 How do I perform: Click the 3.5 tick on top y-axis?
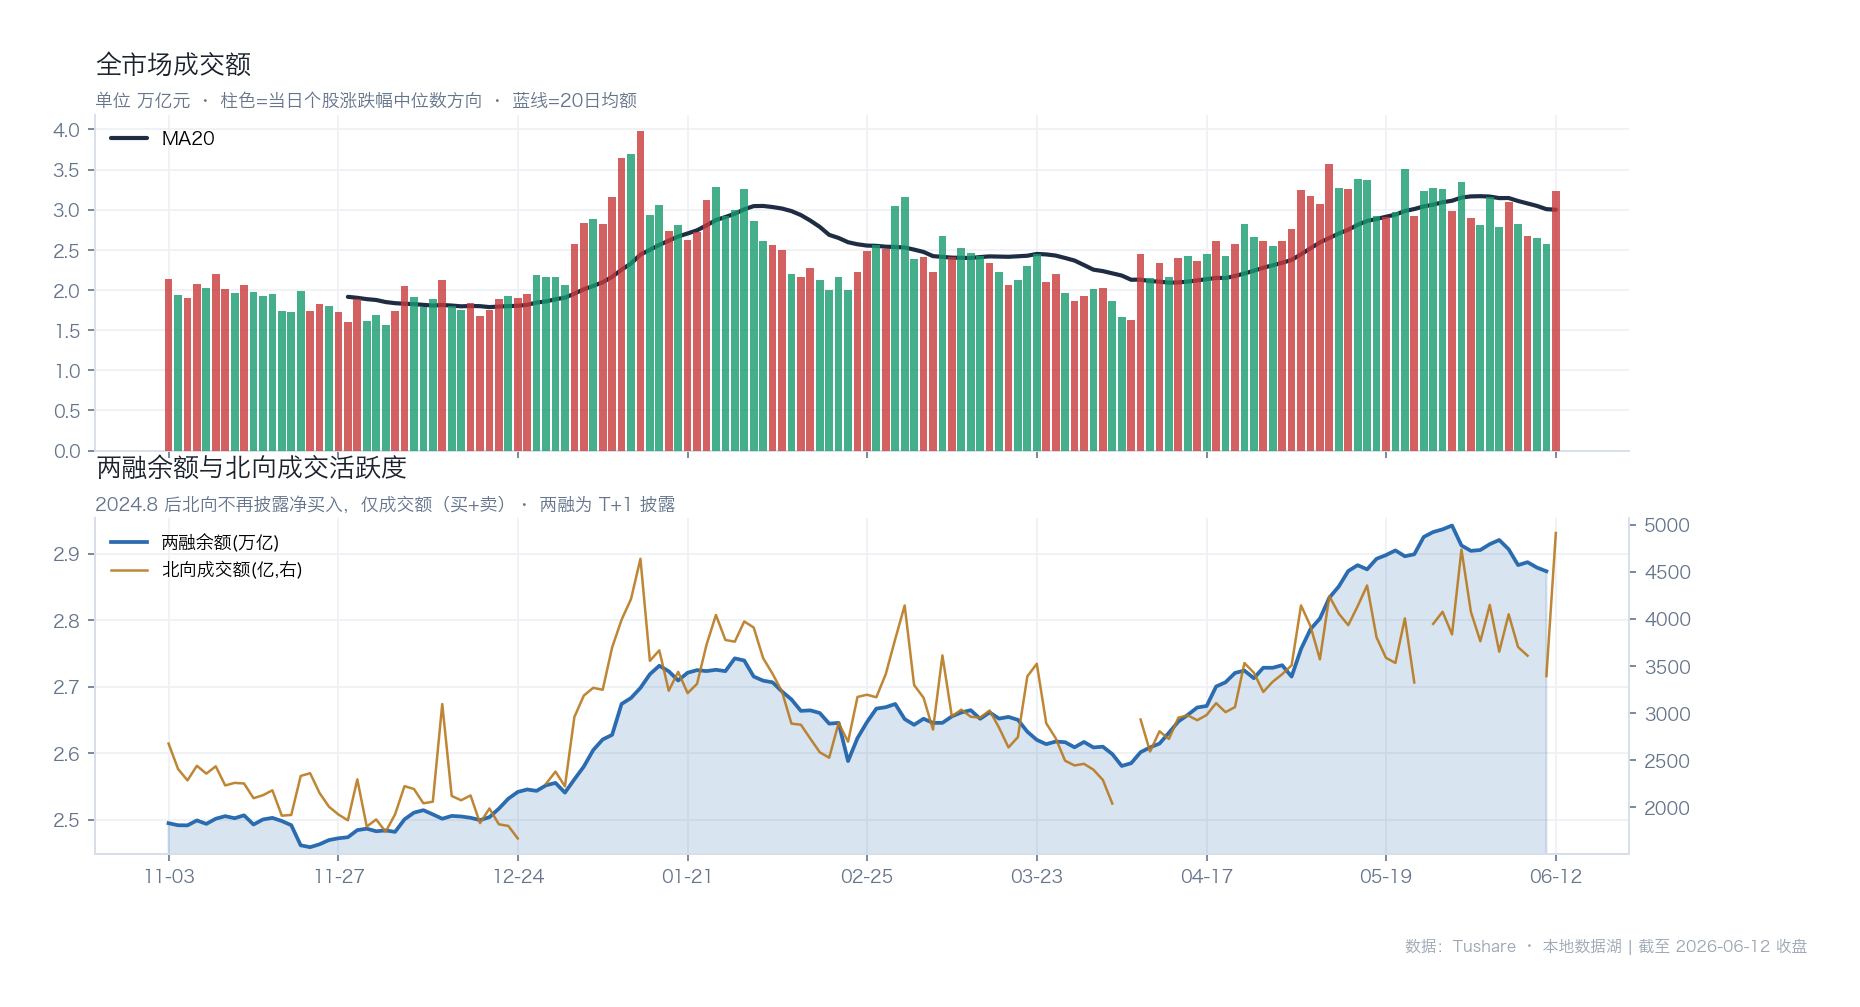click(67, 170)
